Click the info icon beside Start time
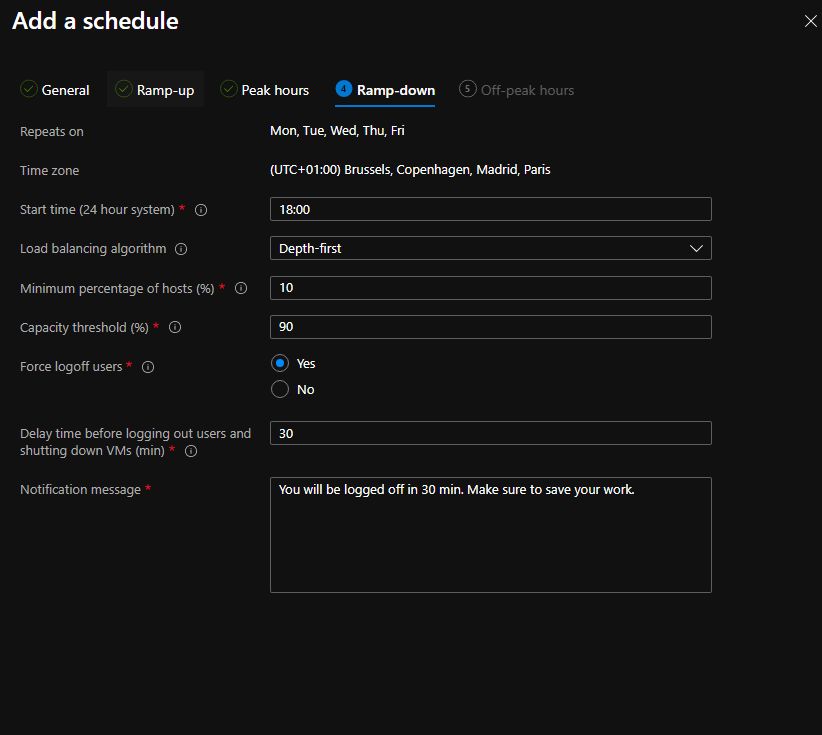The image size is (822, 735). (x=202, y=210)
